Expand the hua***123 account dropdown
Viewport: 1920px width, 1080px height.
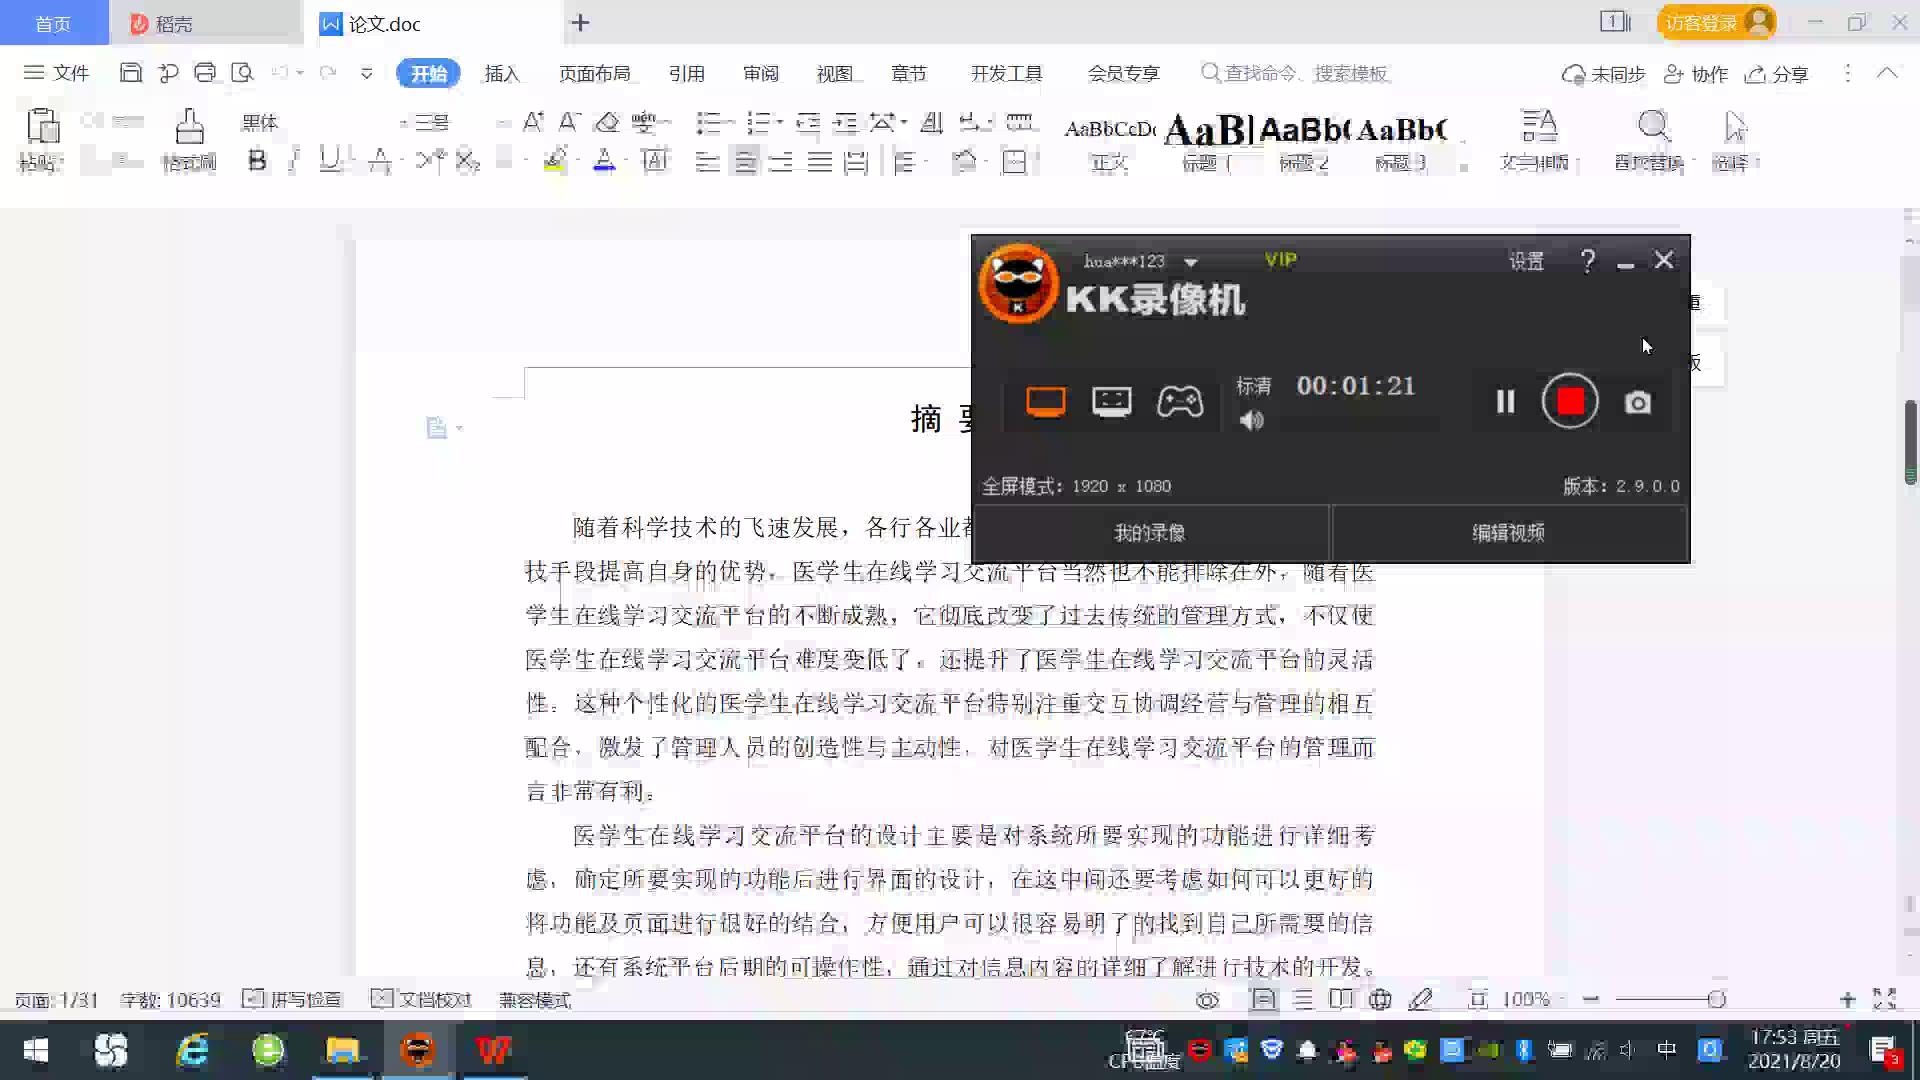(1190, 261)
